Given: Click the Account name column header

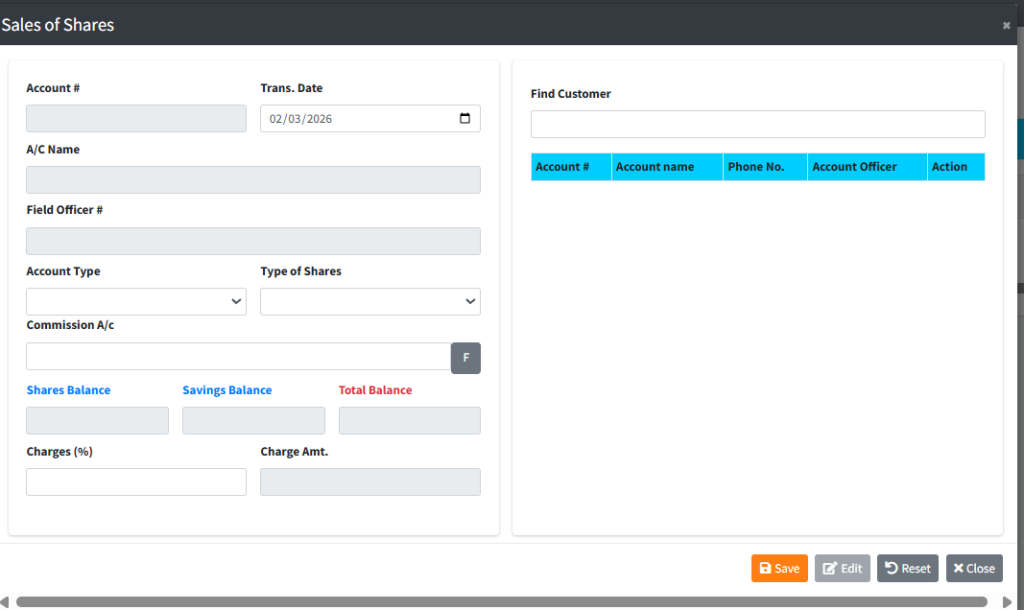Looking at the screenshot, I should (x=666, y=167).
